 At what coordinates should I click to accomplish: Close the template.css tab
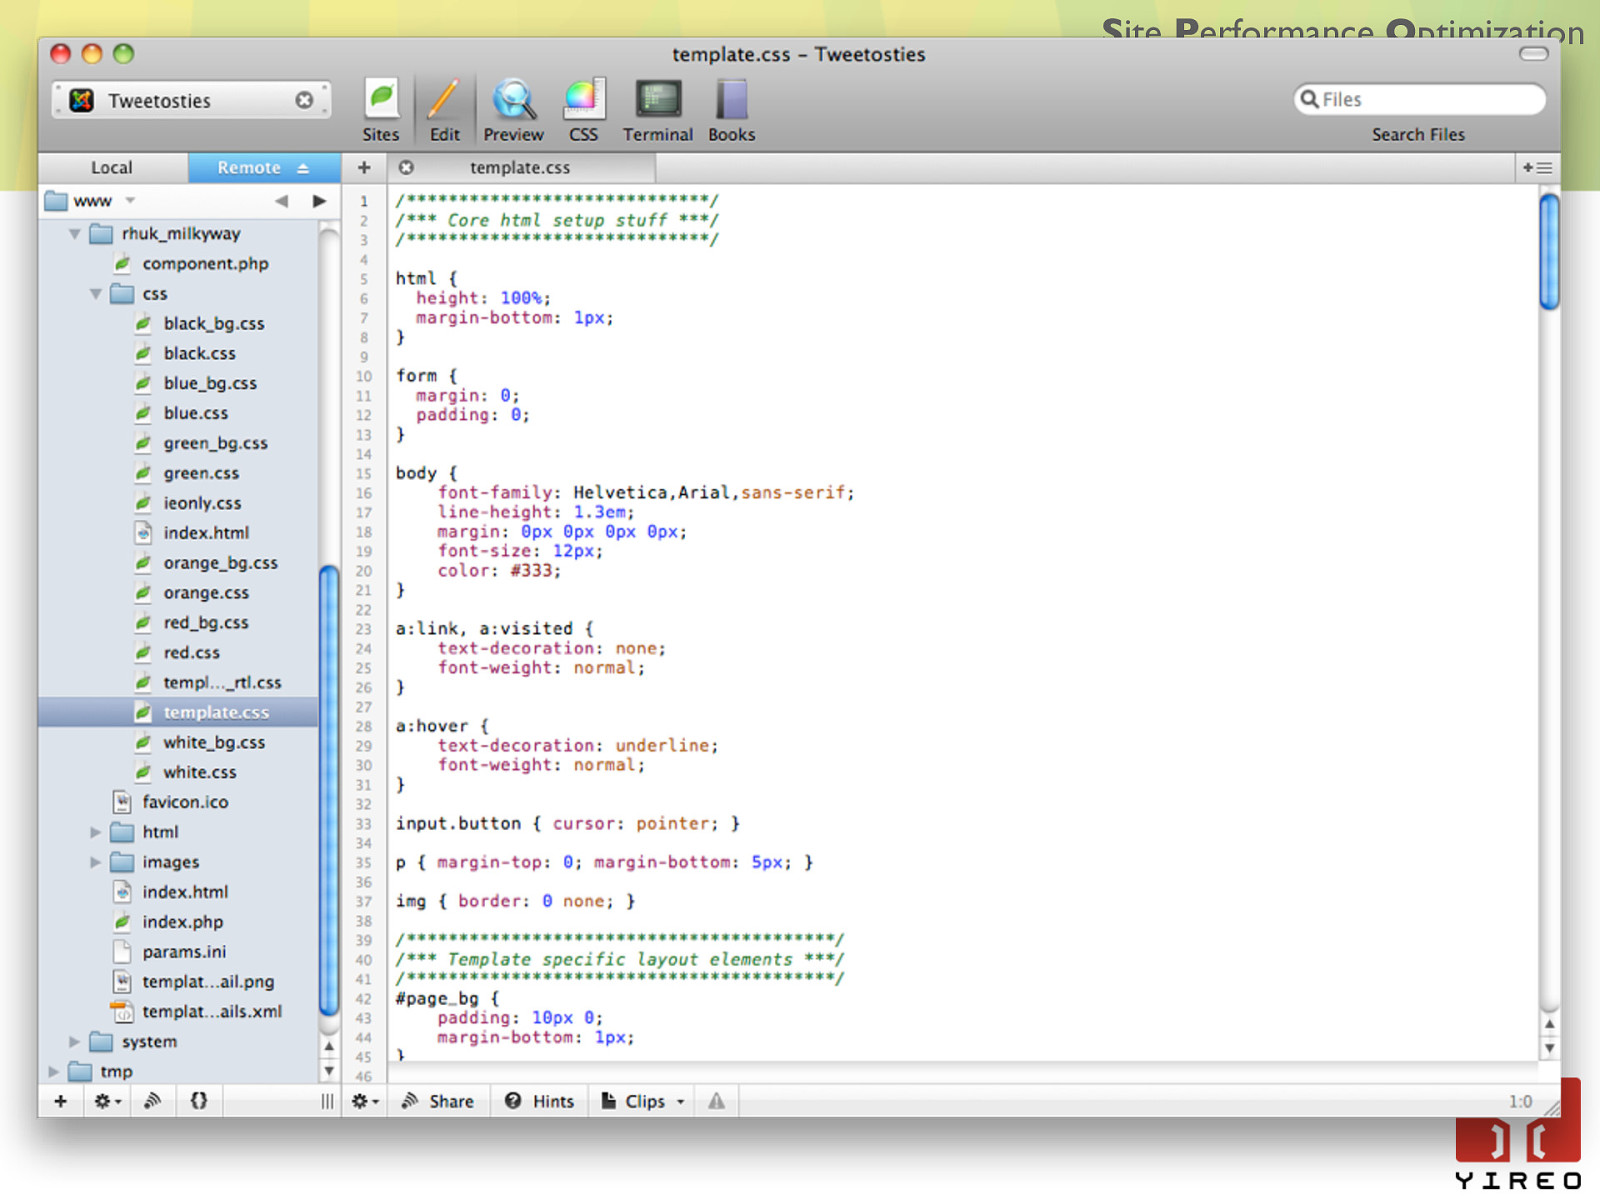(406, 167)
